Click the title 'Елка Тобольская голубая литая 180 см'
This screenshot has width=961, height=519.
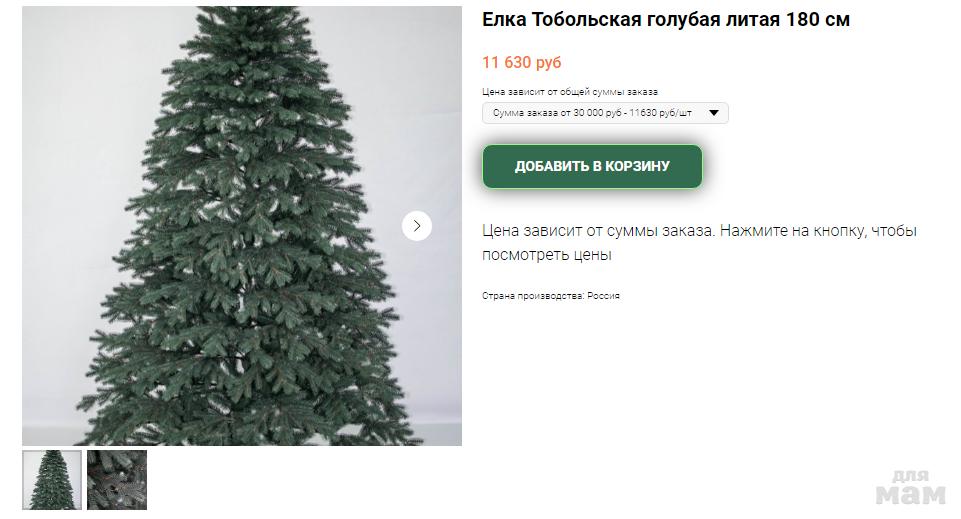[x=666, y=20]
